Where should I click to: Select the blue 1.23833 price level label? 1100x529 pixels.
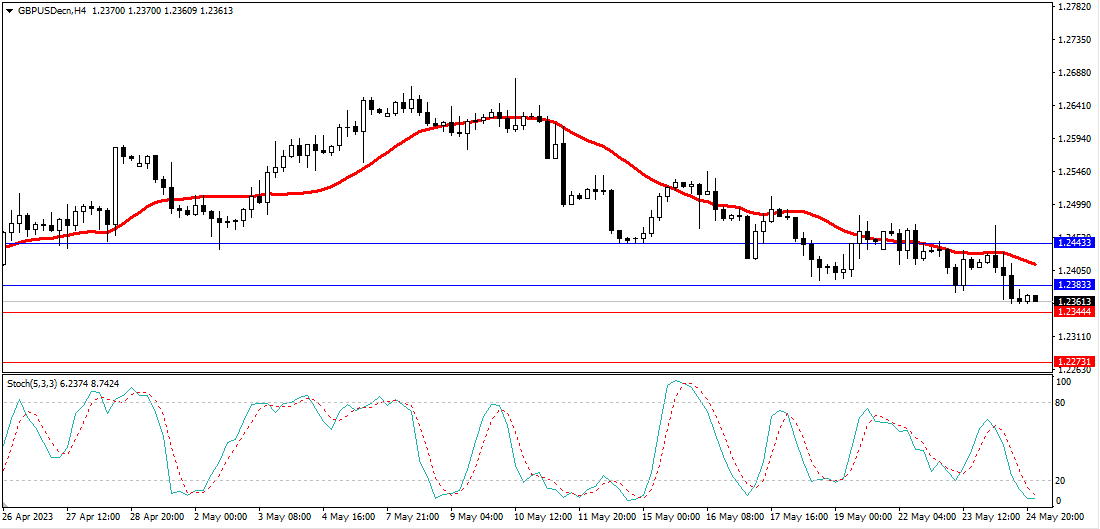(1075, 285)
